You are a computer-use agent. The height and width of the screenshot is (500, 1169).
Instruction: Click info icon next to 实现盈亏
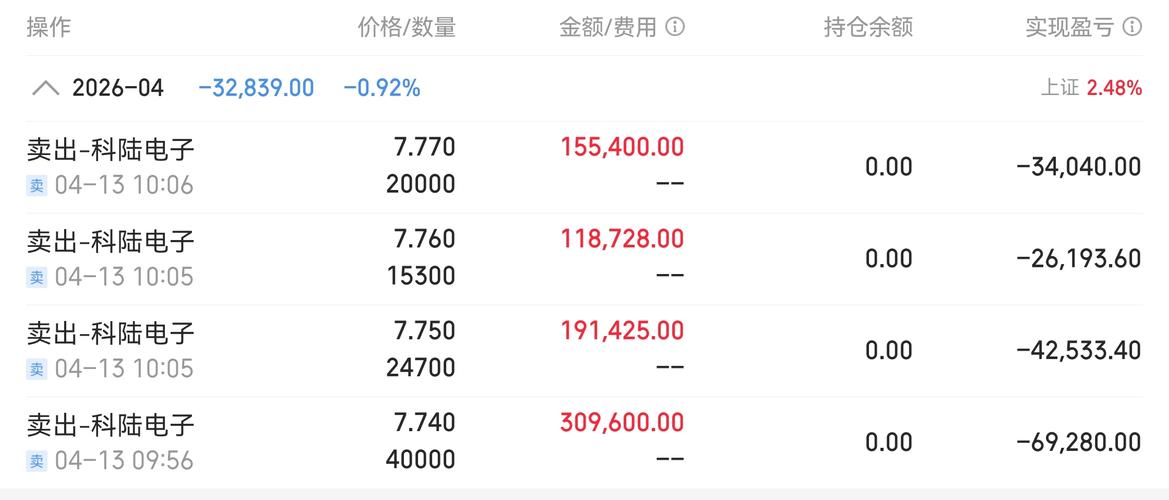1132,28
